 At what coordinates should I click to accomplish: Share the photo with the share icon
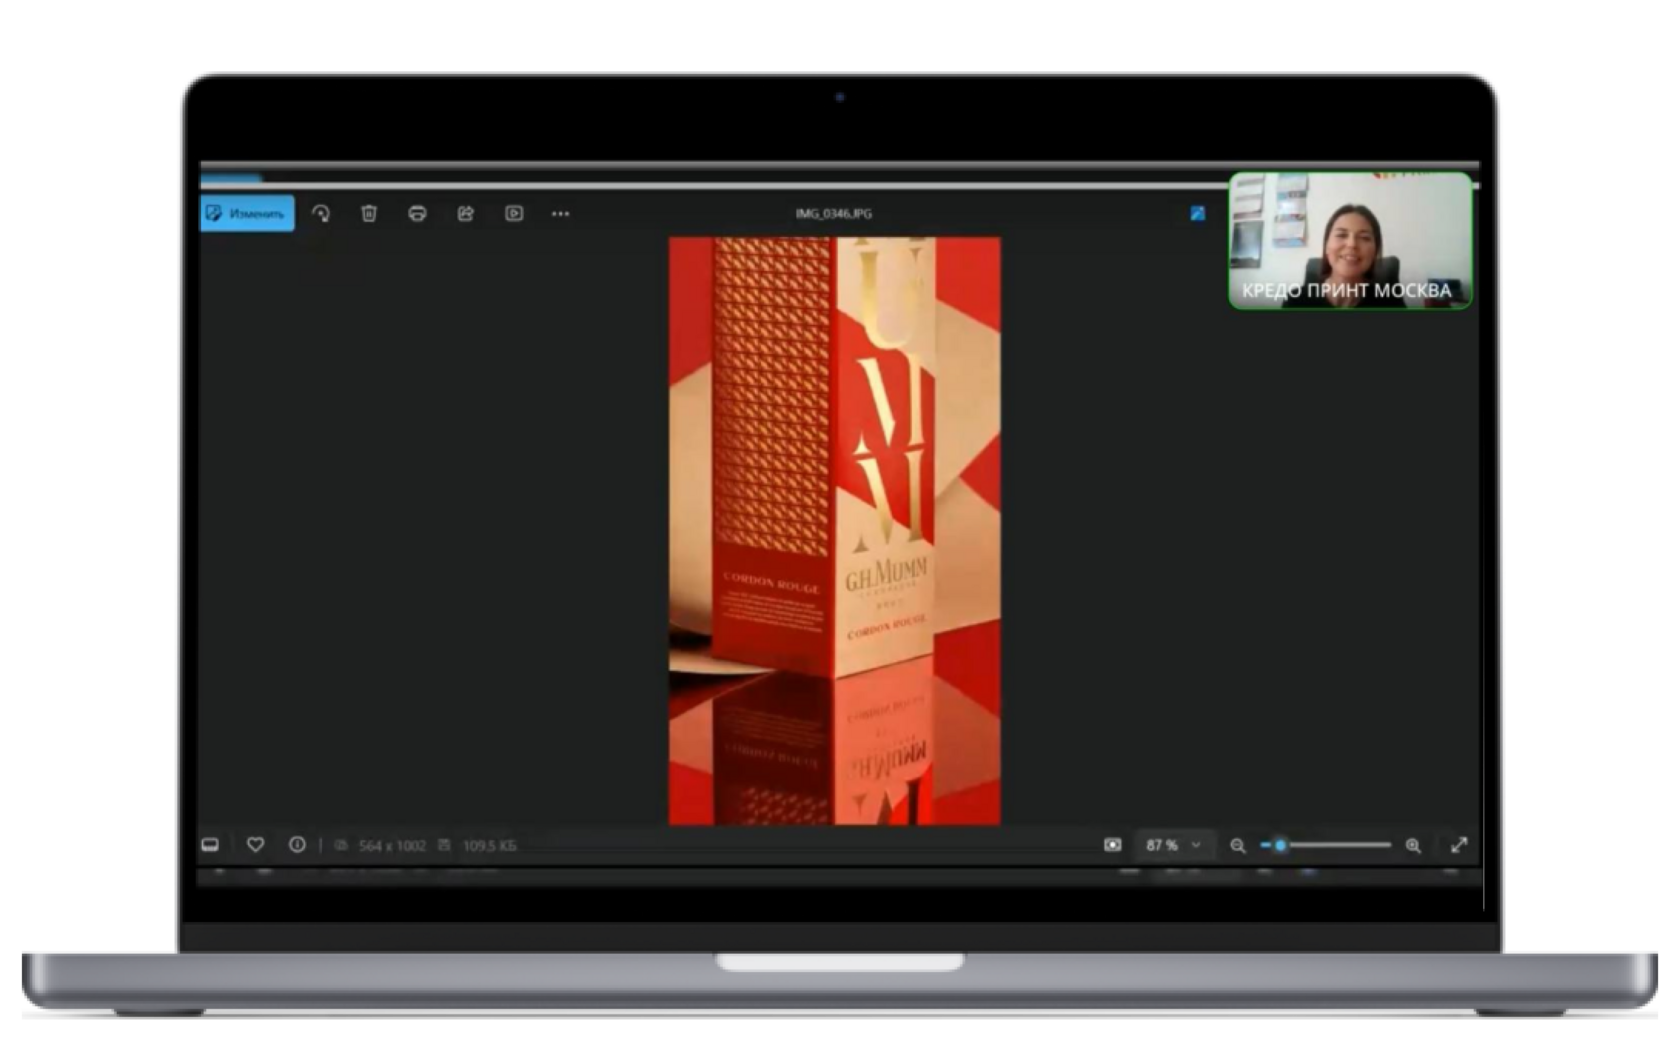[465, 213]
